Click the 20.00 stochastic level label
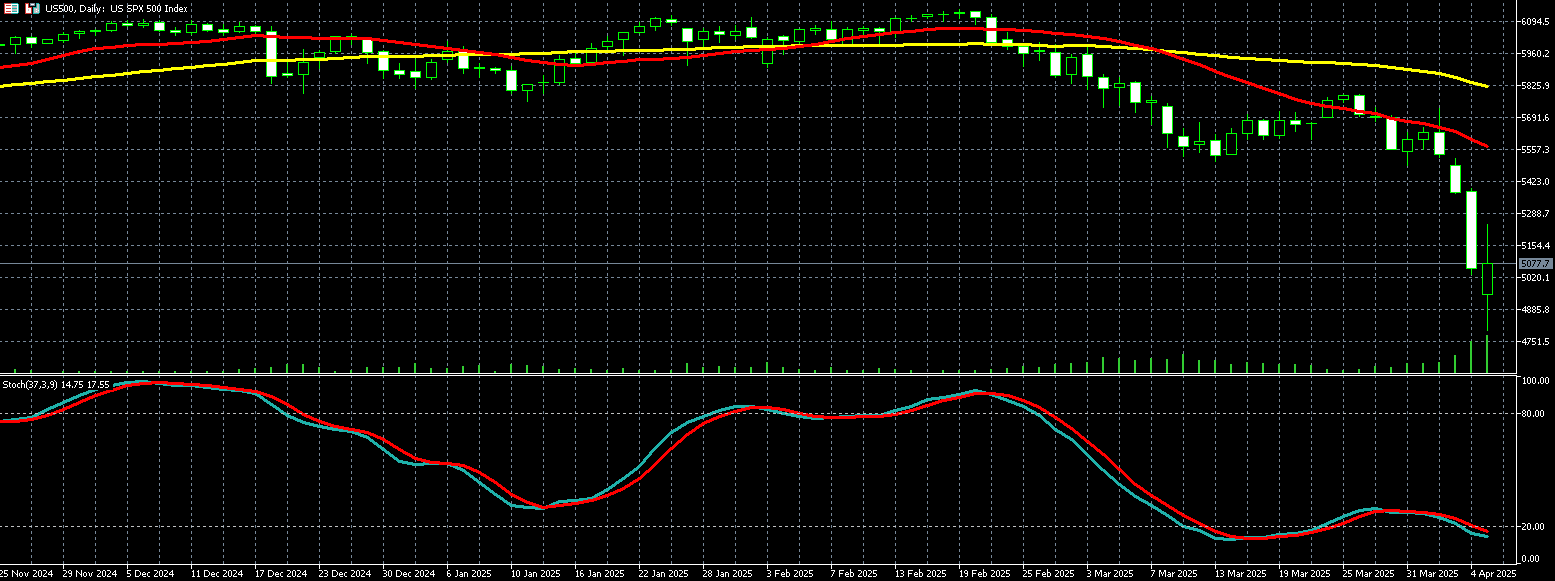Viewport: 1555px width, 581px height. tap(1534, 526)
